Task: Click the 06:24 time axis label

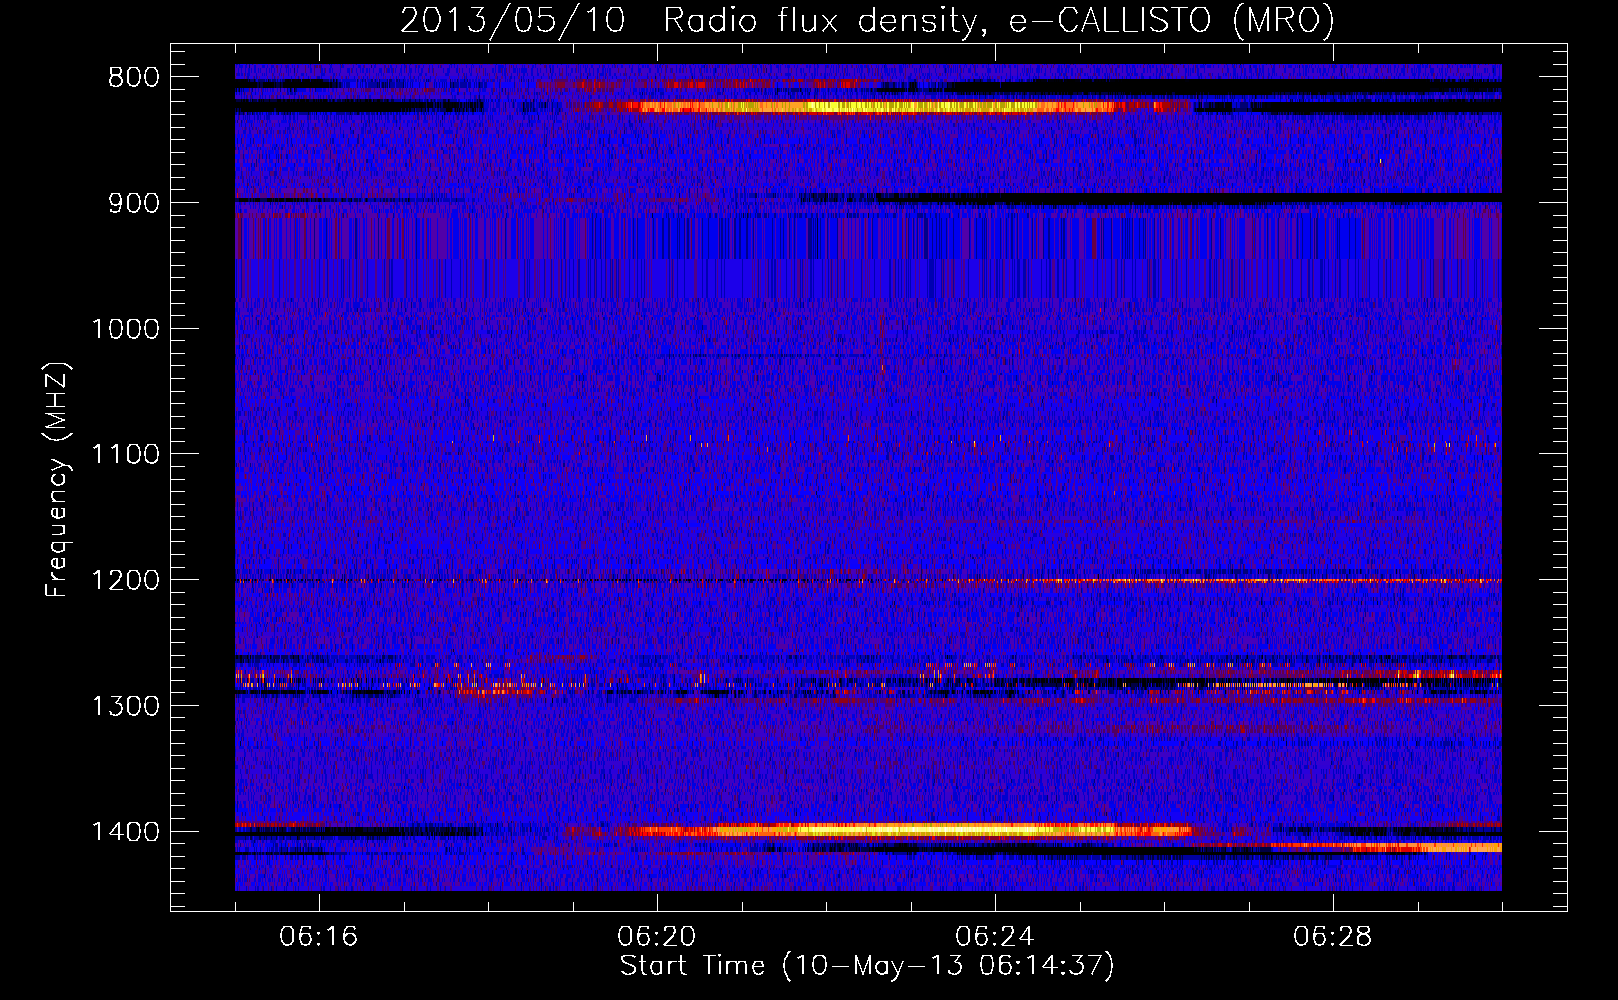Action: tap(995, 937)
